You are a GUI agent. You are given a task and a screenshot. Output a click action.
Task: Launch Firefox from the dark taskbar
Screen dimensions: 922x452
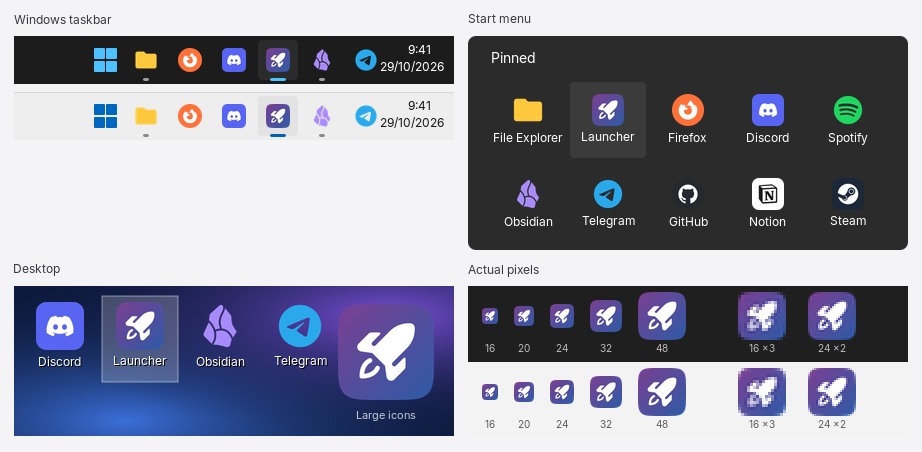tap(190, 60)
